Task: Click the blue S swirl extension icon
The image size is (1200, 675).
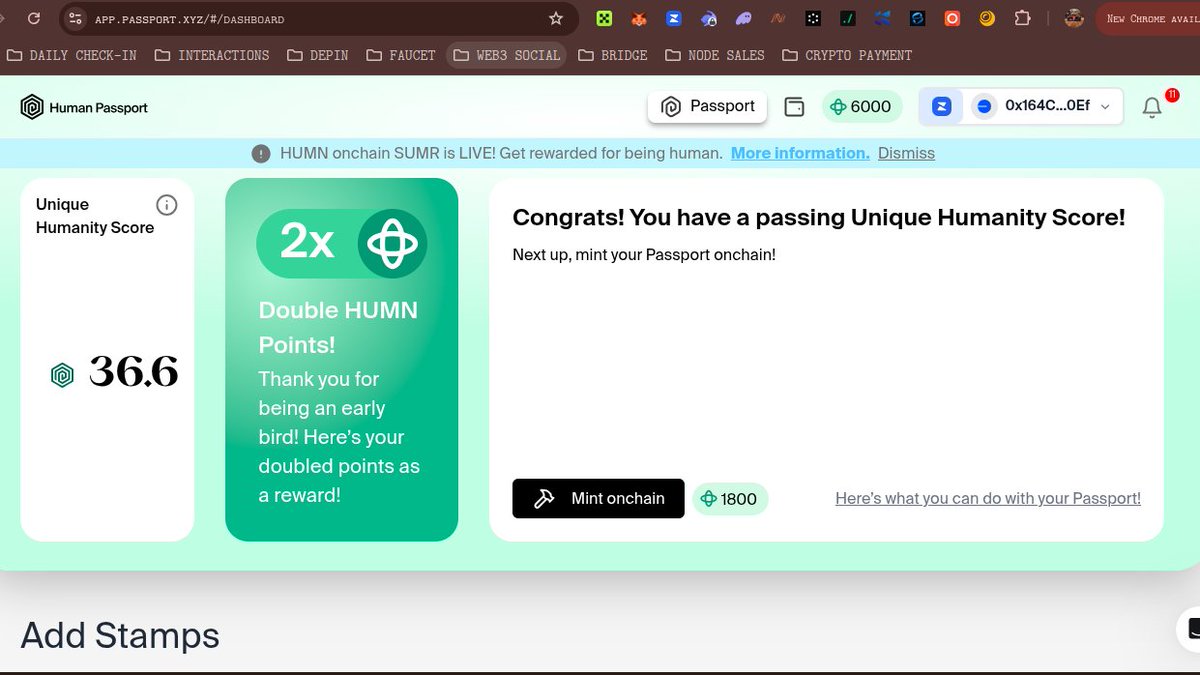Action: coord(917,18)
